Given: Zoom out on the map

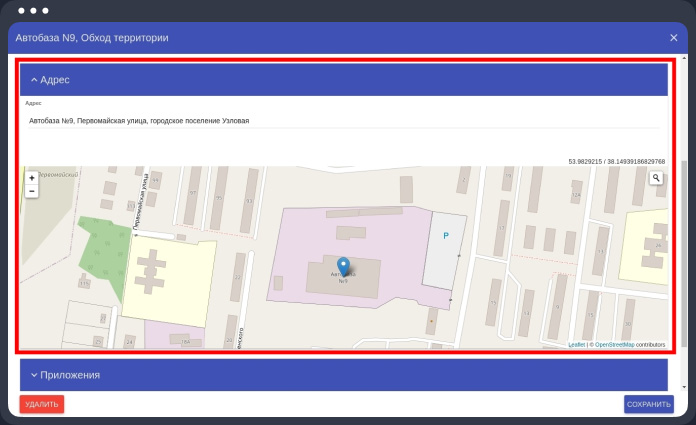Looking at the screenshot, I should tap(32, 191).
